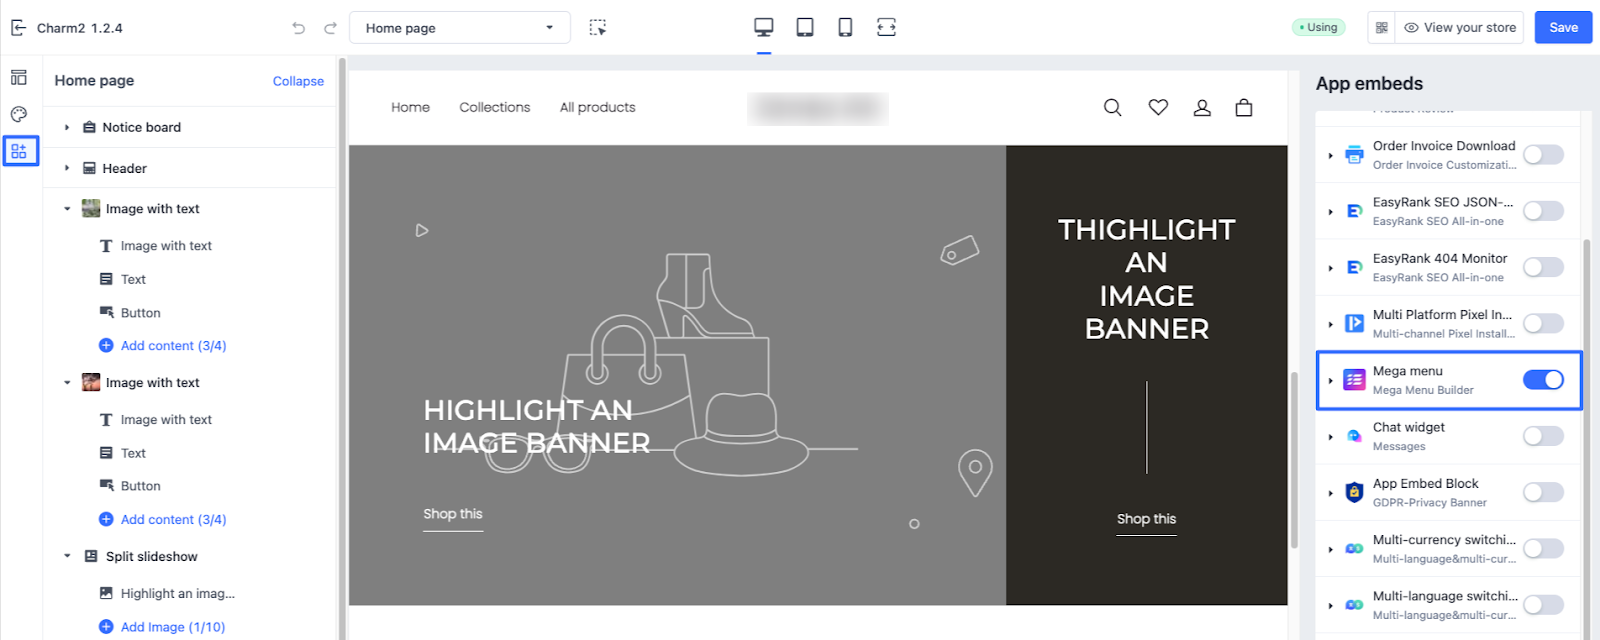Image resolution: width=1600 pixels, height=640 pixels.
Task: Collapse all sections via Collapse link
Action: [x=298, y=81]
